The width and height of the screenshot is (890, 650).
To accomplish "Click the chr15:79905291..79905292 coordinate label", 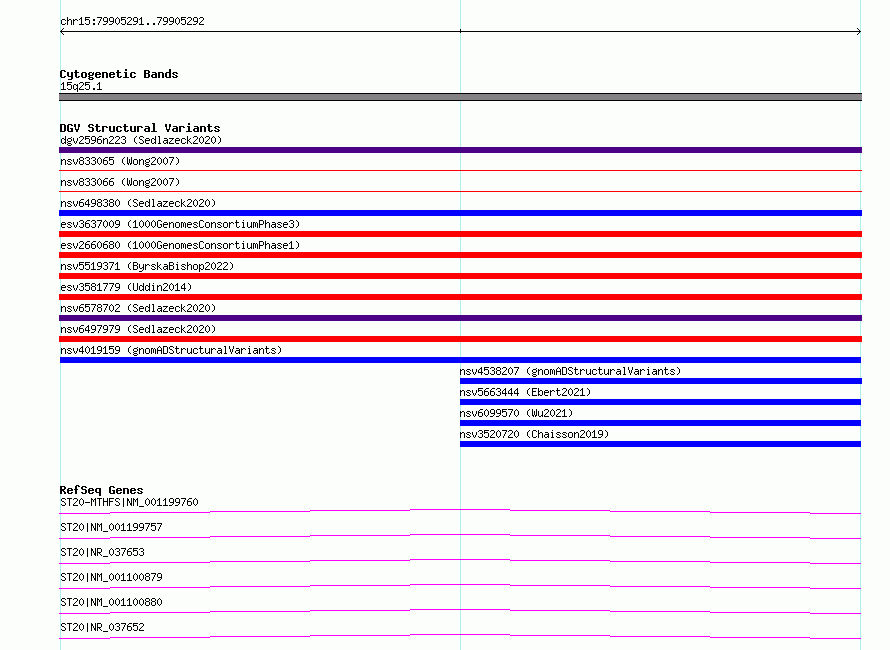I will pyautogui.click(x=132, y=22).
